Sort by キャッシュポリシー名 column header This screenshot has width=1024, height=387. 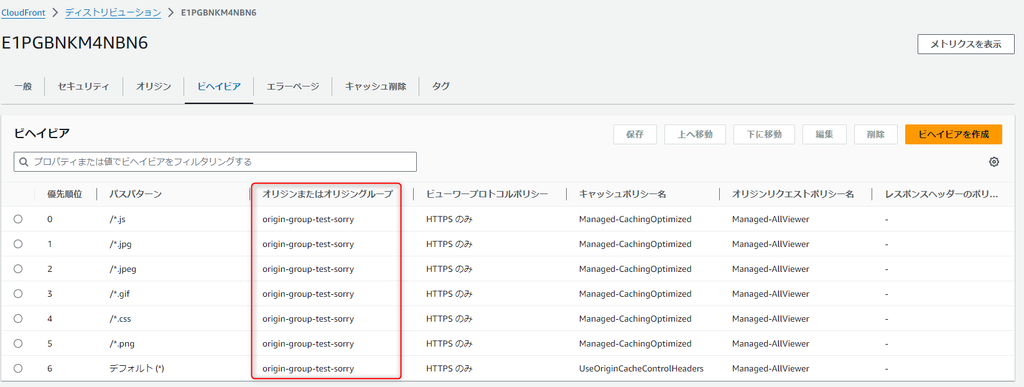pyautogui.click(x=622, y=194)
